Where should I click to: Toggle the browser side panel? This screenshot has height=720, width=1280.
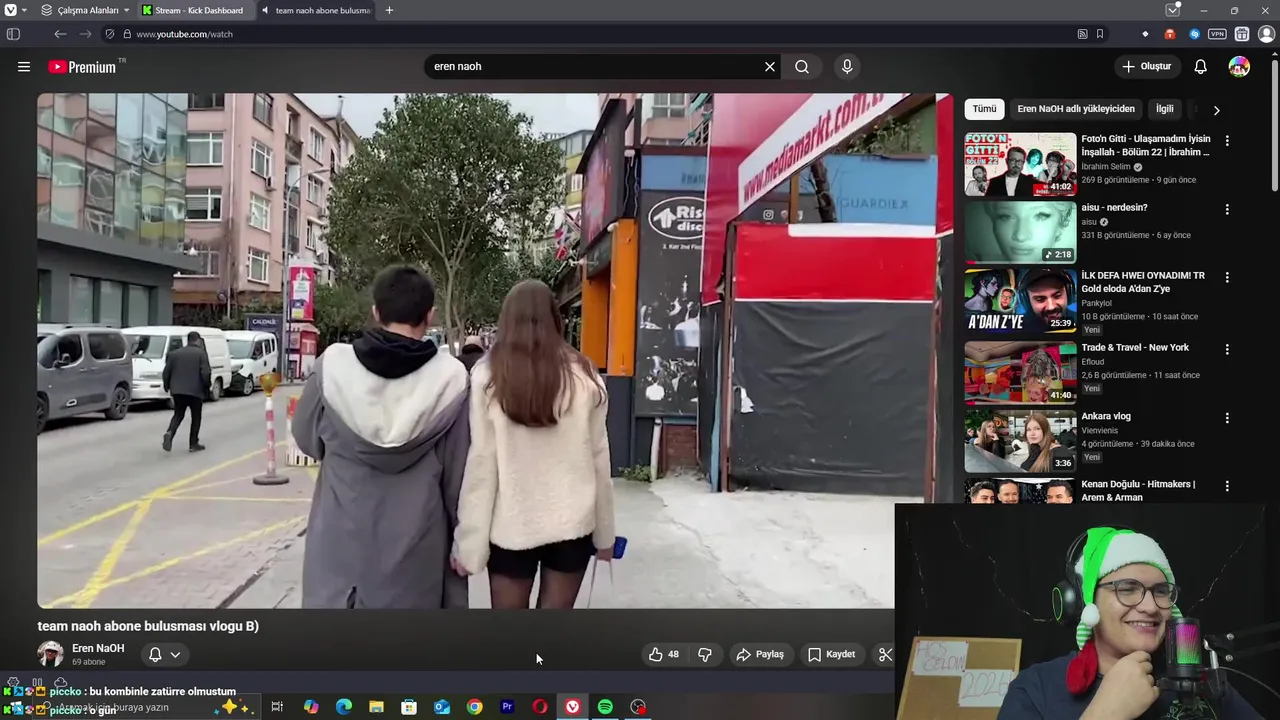click(x=13, y=34)
